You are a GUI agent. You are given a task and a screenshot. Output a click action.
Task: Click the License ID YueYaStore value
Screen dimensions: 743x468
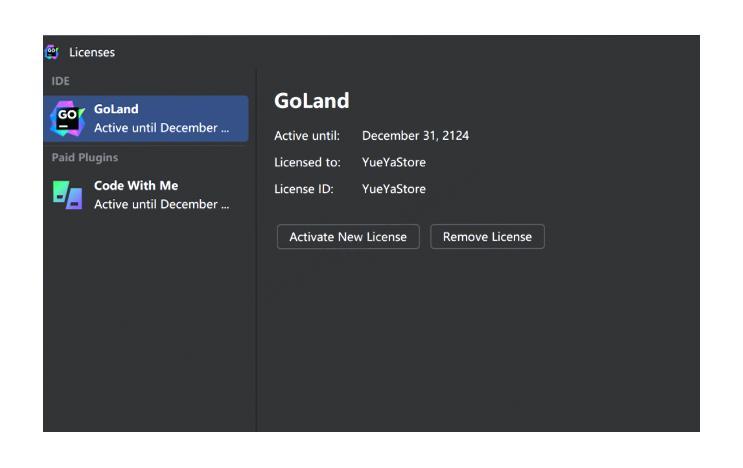pos(393,188)
